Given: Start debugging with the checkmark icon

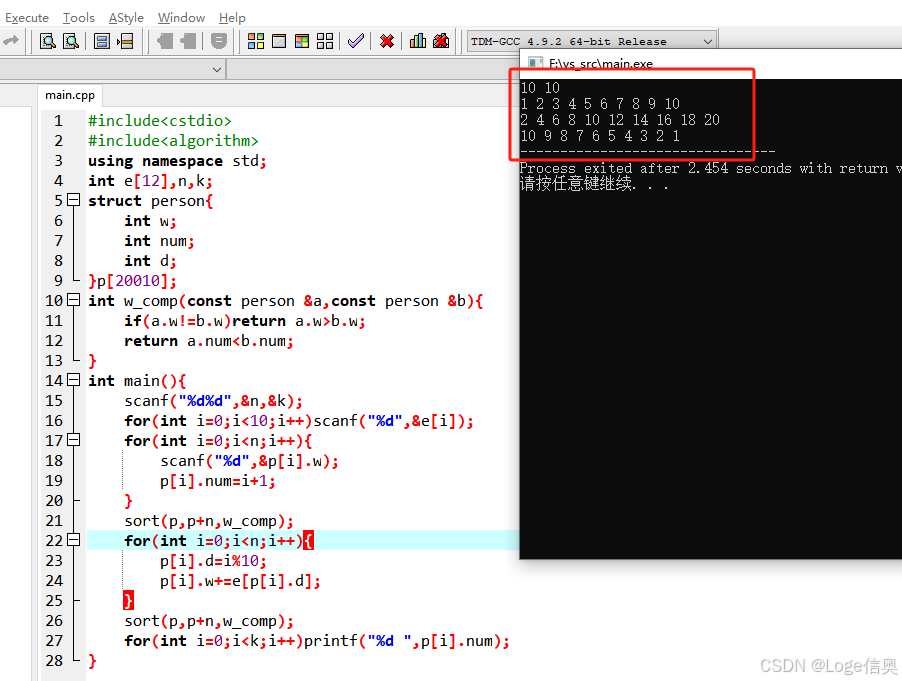Looking at the screenshot, I should click(356, 41).
